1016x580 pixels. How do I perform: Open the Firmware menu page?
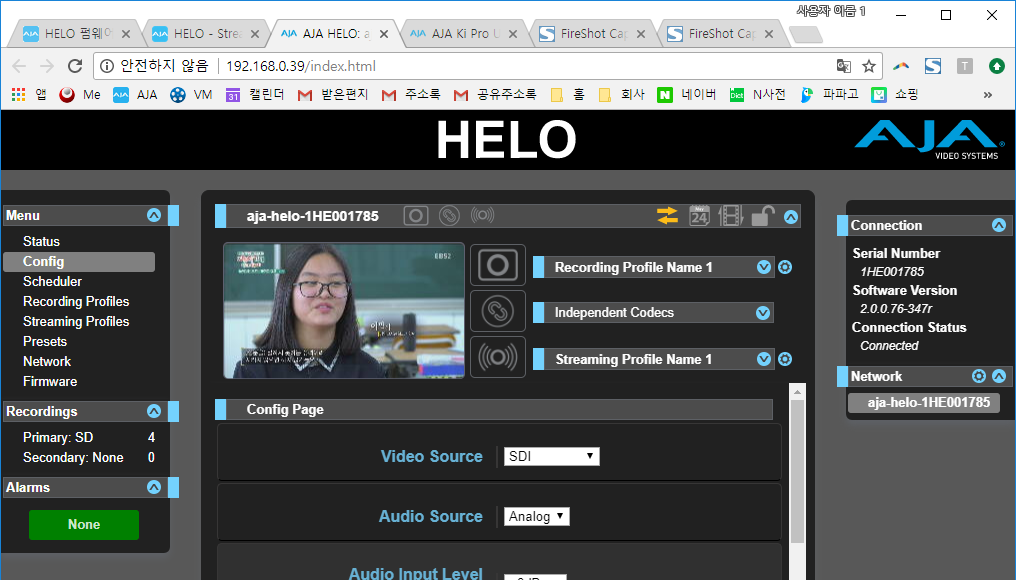(x=50, y=382)
